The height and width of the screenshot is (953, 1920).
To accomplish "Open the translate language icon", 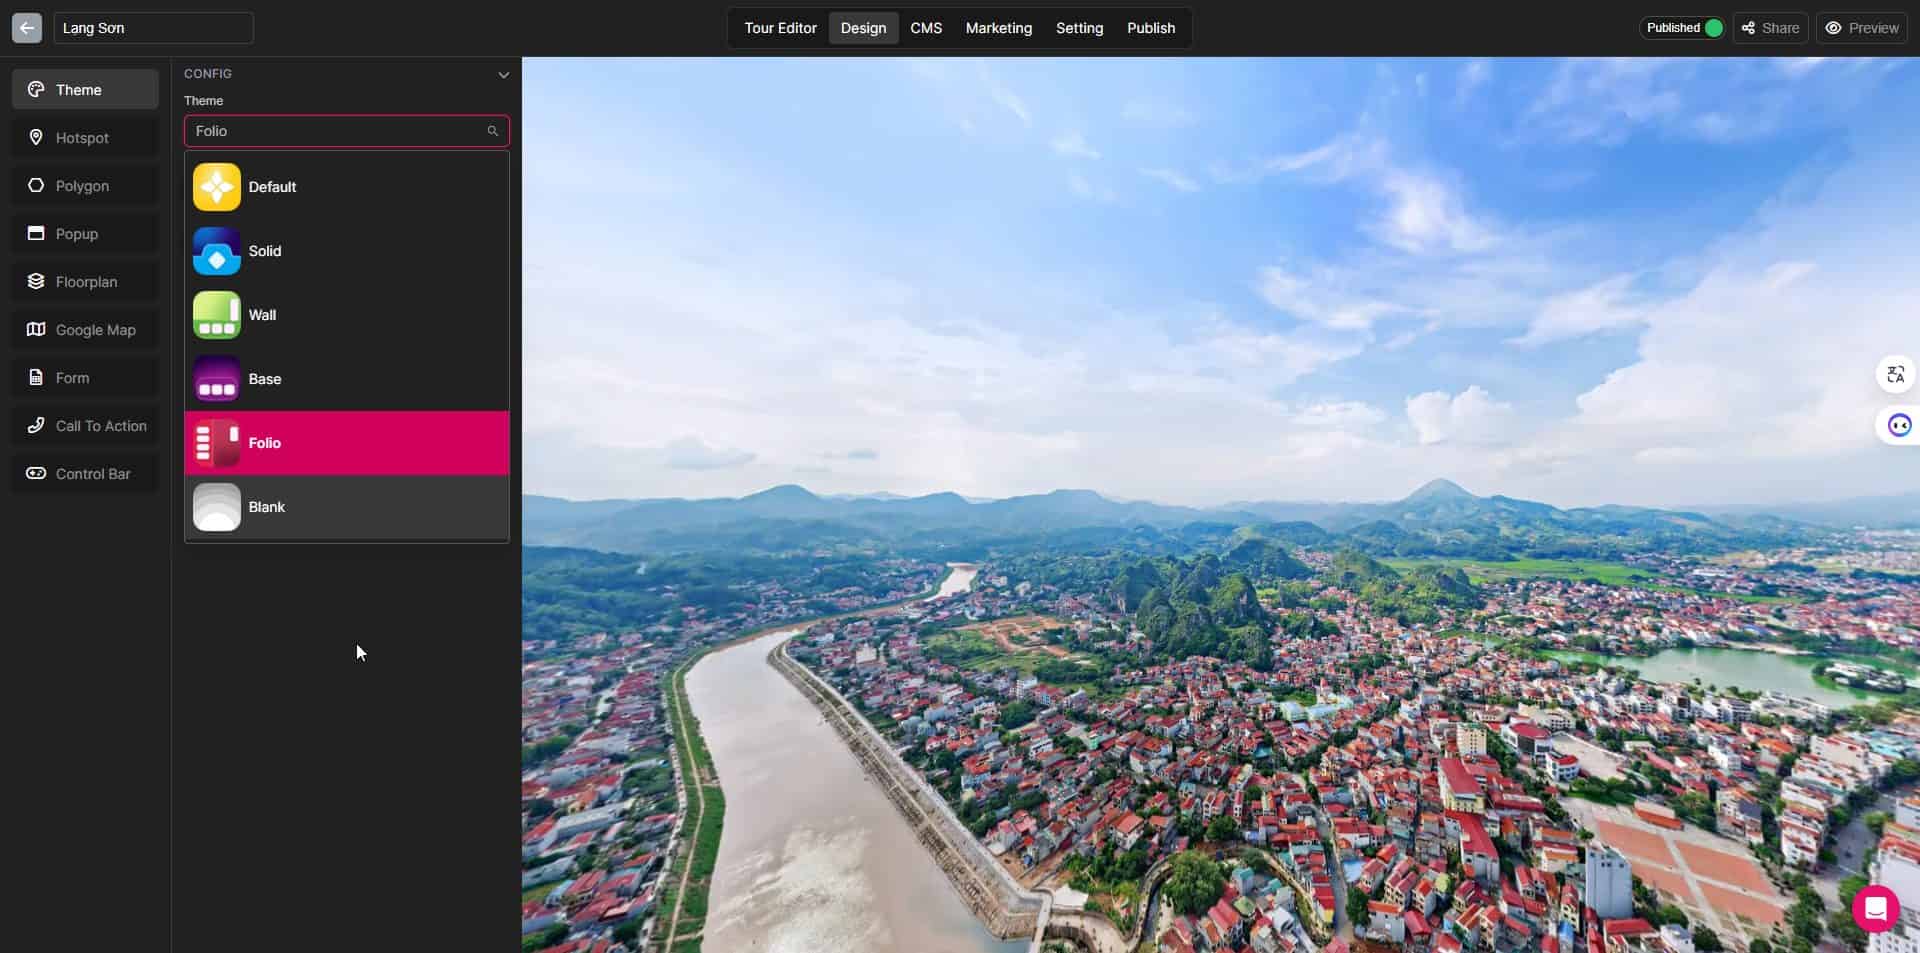I will pos(1895,375).
